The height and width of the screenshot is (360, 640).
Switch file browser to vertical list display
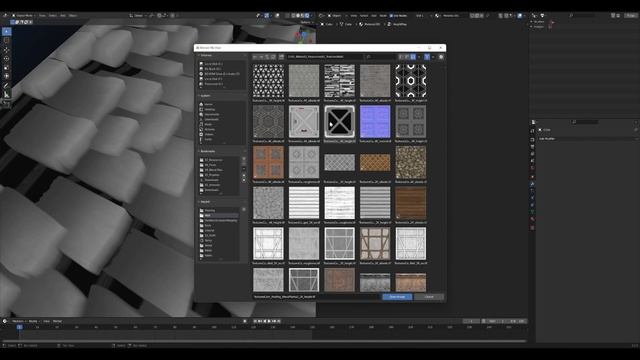(x=401, y=57)
